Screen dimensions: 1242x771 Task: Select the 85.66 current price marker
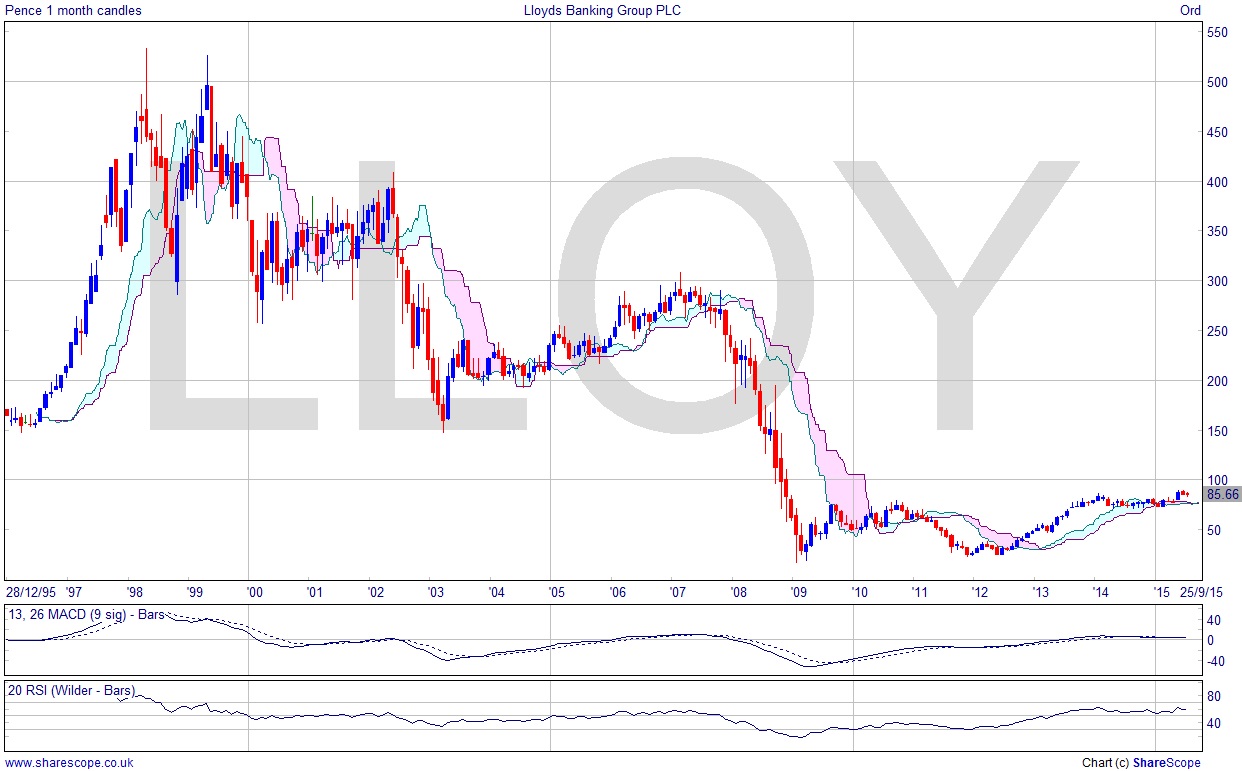point(1222,494)
